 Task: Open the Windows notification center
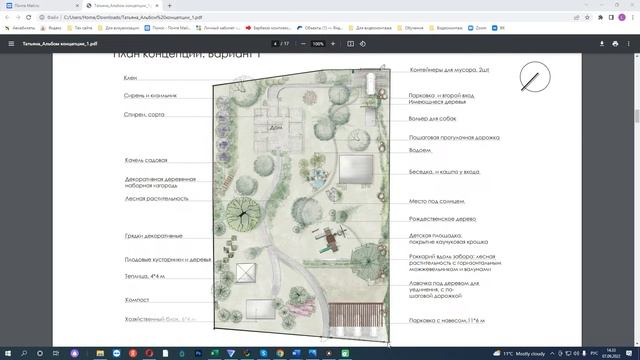tap(629, 353)
